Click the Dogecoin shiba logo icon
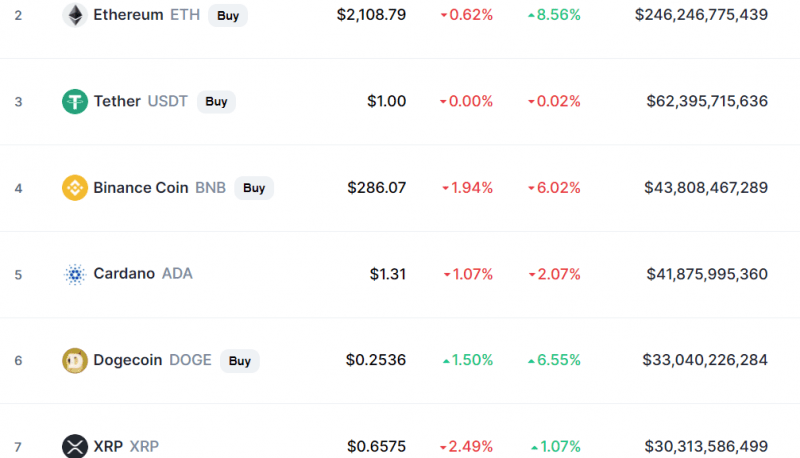This screenshot has width=800, height=458. click(x=75, y=361)
